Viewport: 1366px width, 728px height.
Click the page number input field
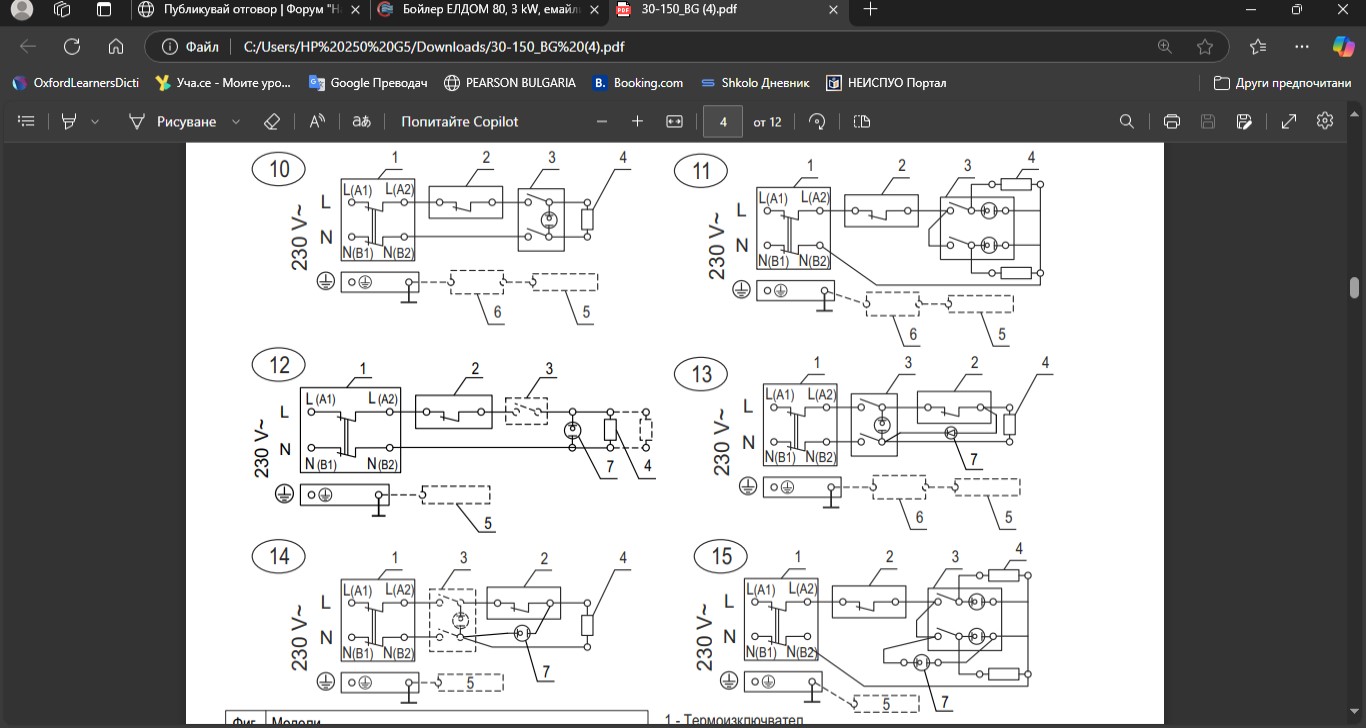723,122
